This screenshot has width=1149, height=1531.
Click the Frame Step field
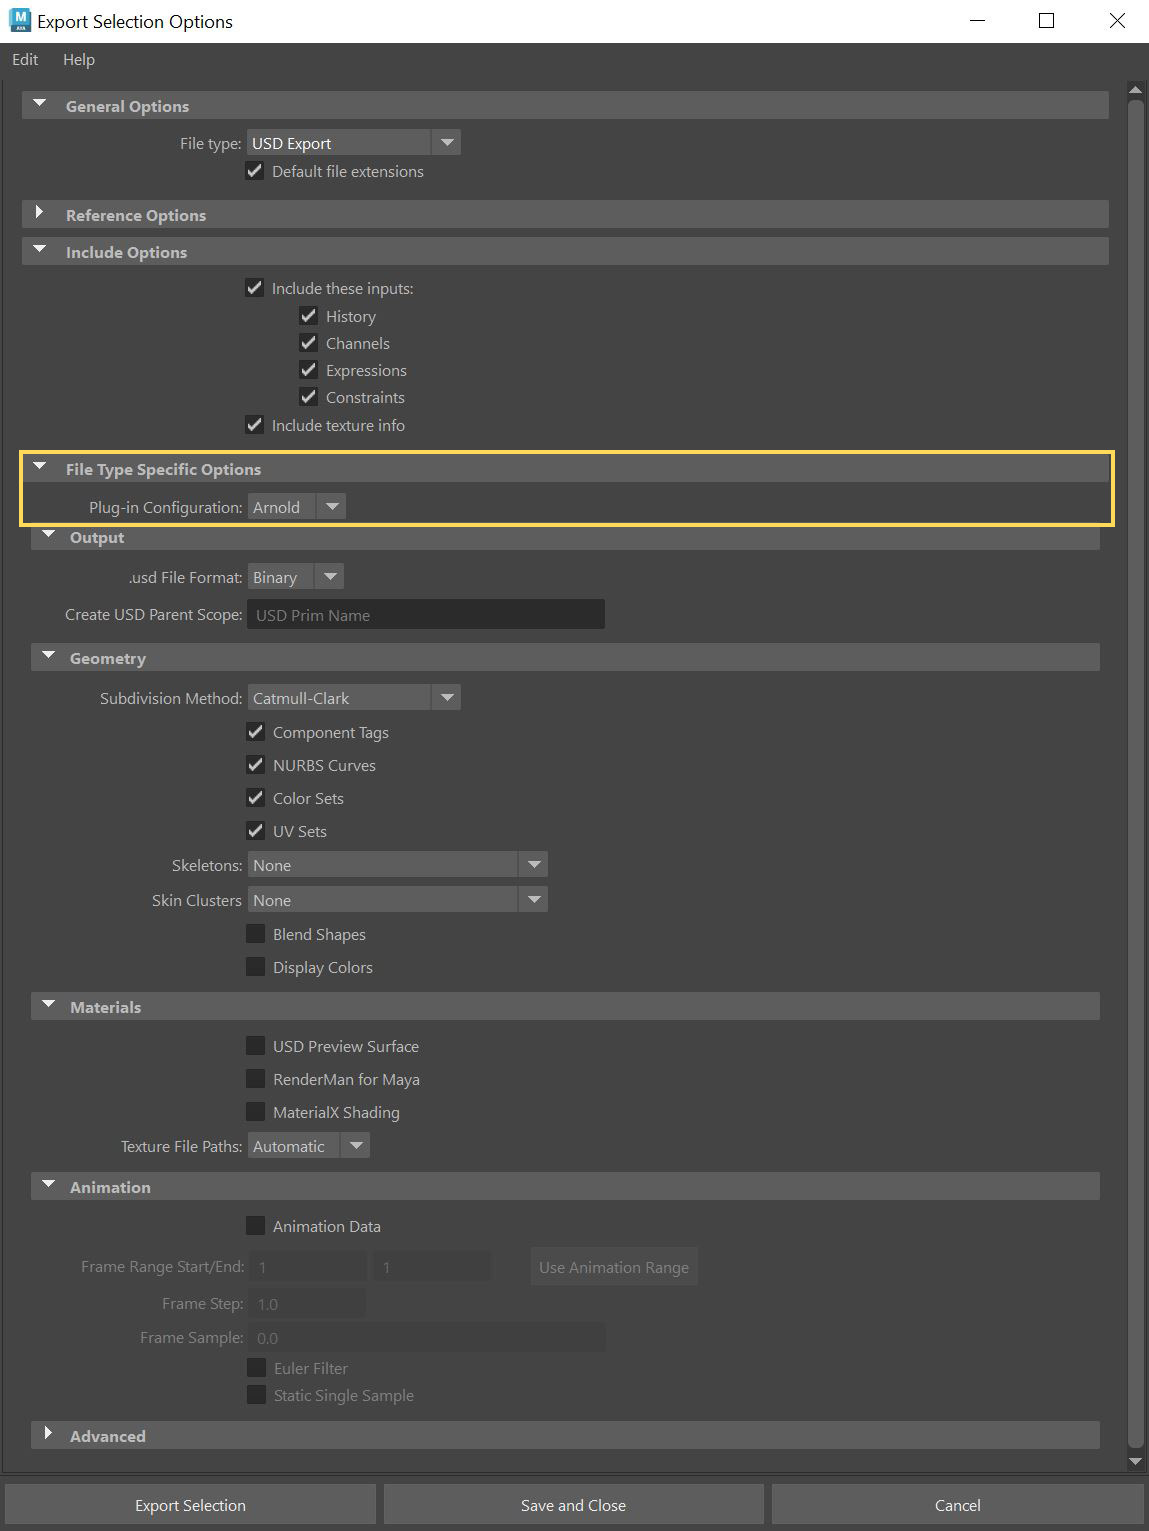coord(308,1304)
